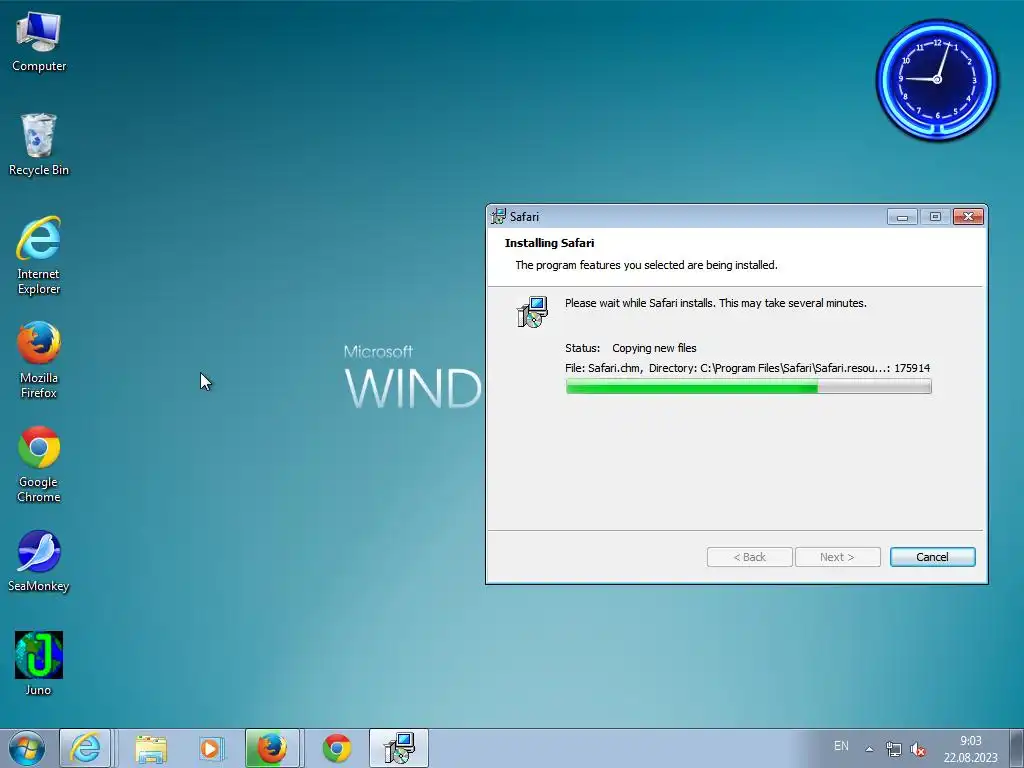Viewport: 1024px width, 768px height.
Task: Click the 'Status: Copying new files' text
Action: pyautogui.click(x=631, y=348)
